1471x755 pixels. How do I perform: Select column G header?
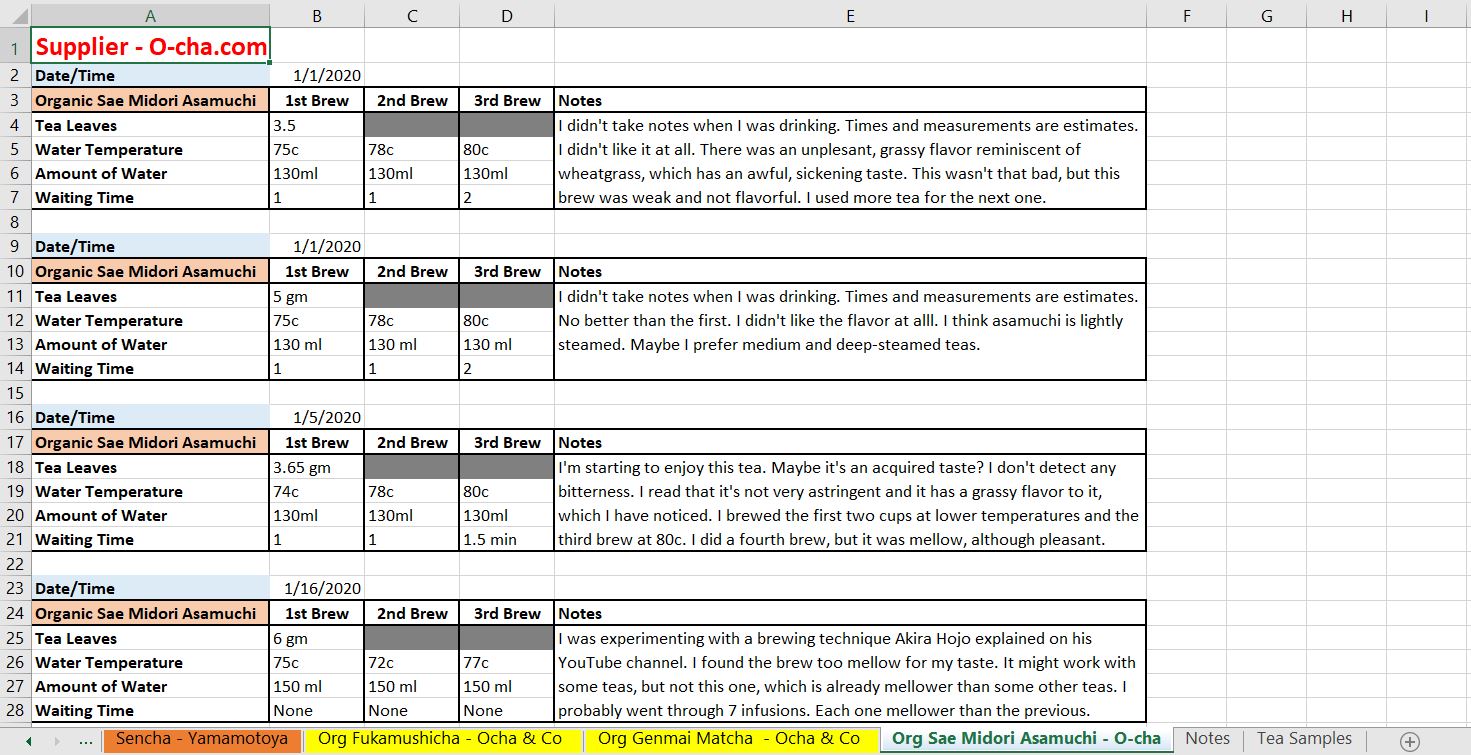1267,15
